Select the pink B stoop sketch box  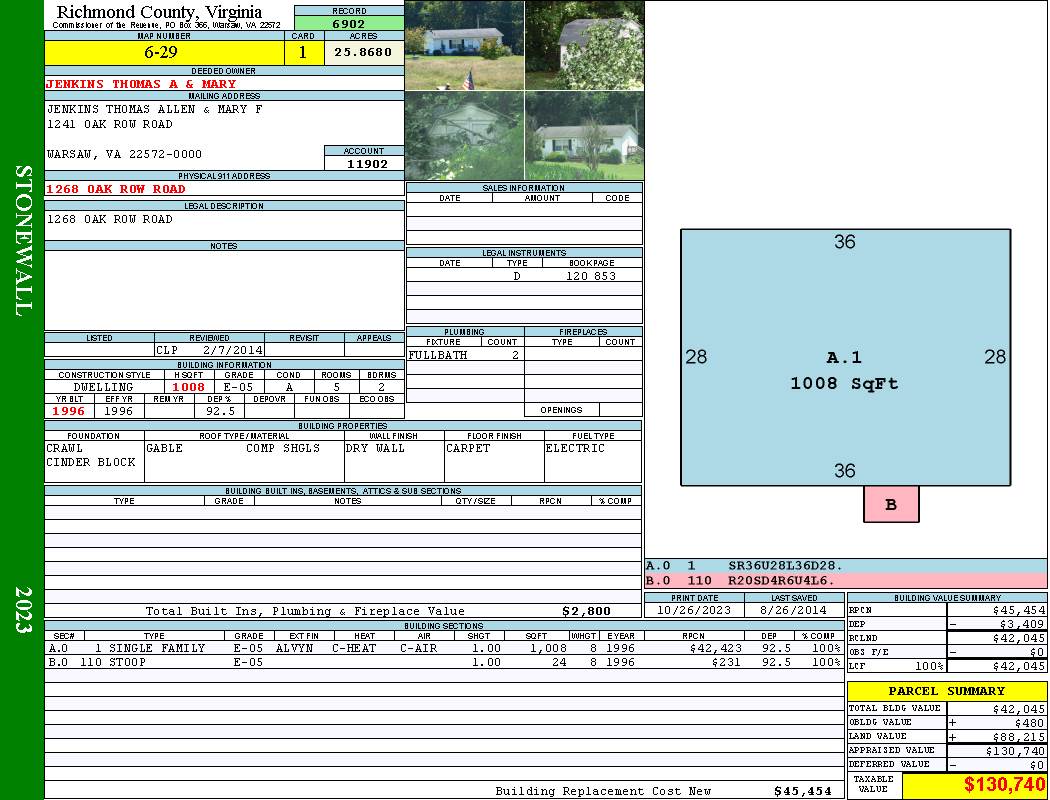(891, 505)
